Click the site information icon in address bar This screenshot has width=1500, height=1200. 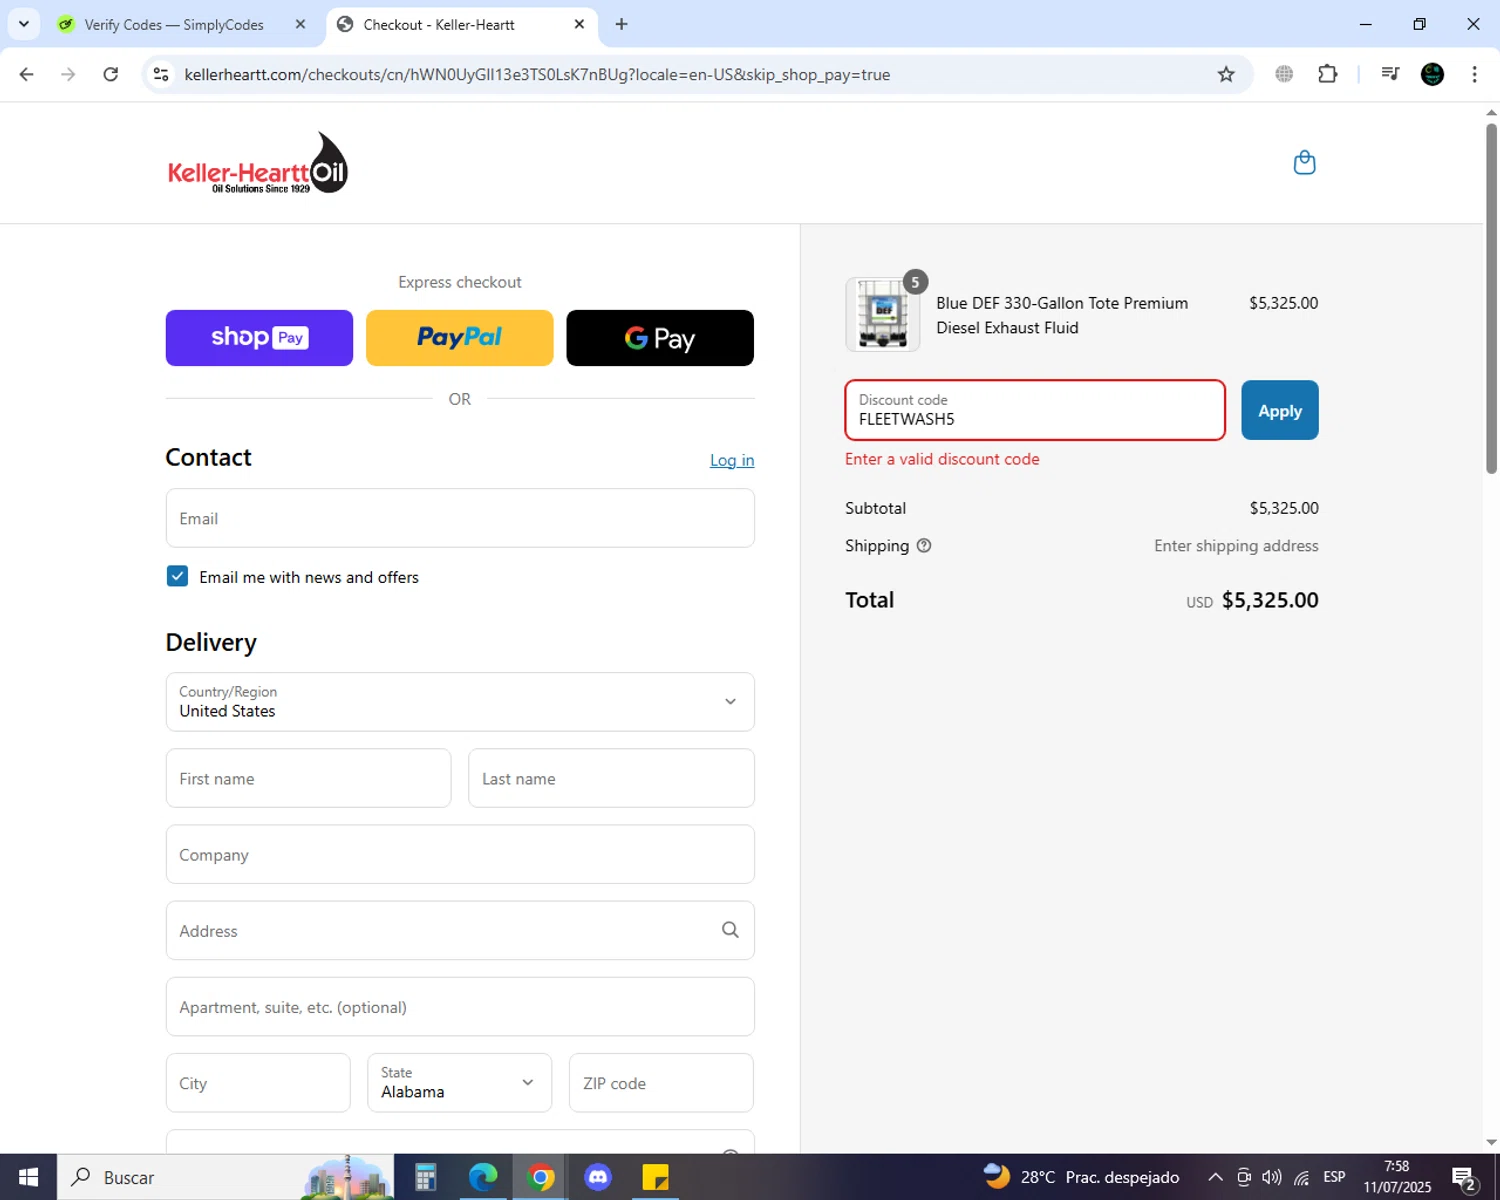[161, 74]
